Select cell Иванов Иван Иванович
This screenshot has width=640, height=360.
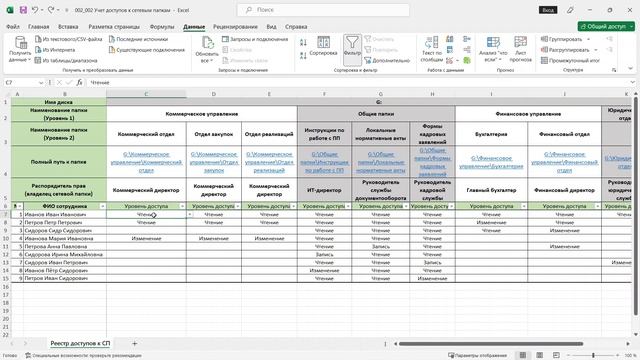[x=64, y=214]
